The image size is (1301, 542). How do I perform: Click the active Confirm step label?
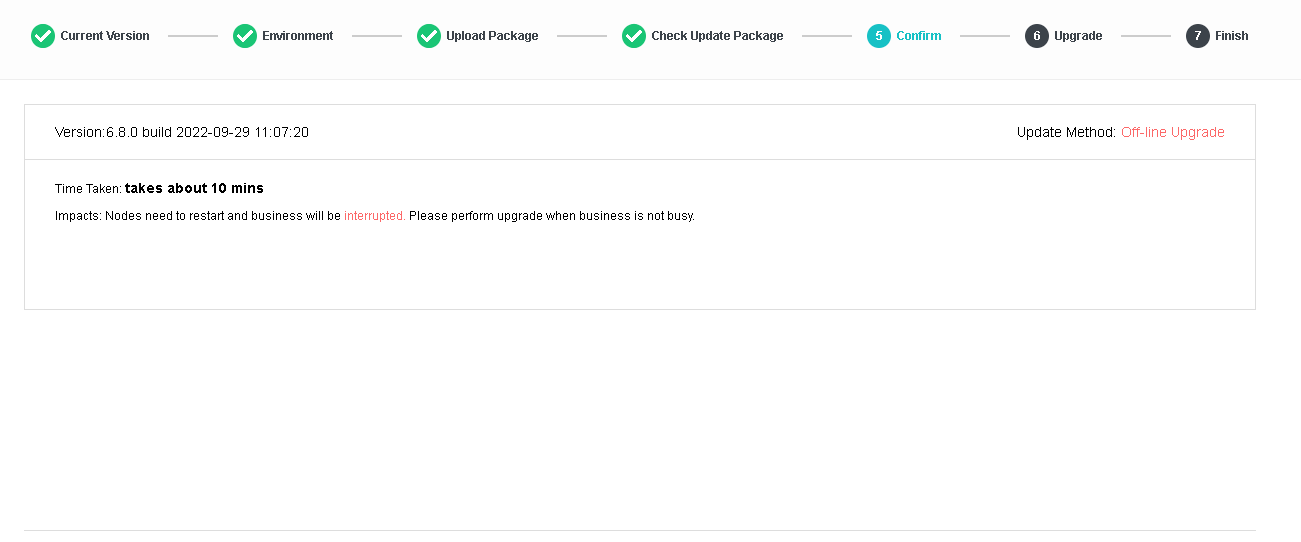pos(919,36)
